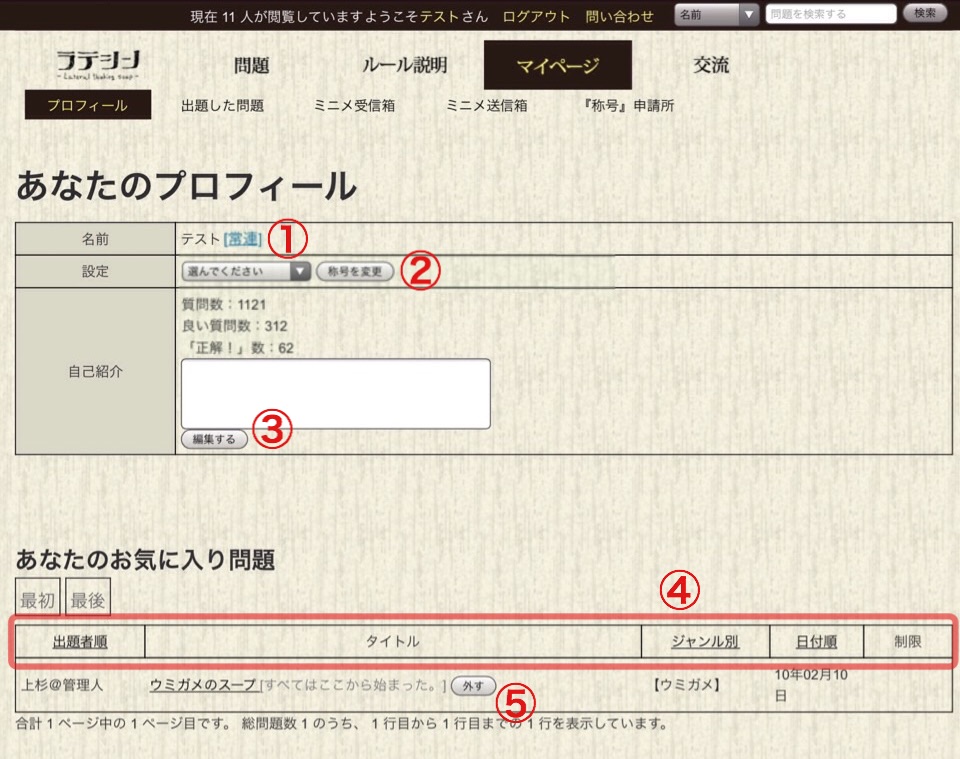The image size is (960, 759).
Task: Navigate to the 交流 menu
Action: (x=711, y=66)
